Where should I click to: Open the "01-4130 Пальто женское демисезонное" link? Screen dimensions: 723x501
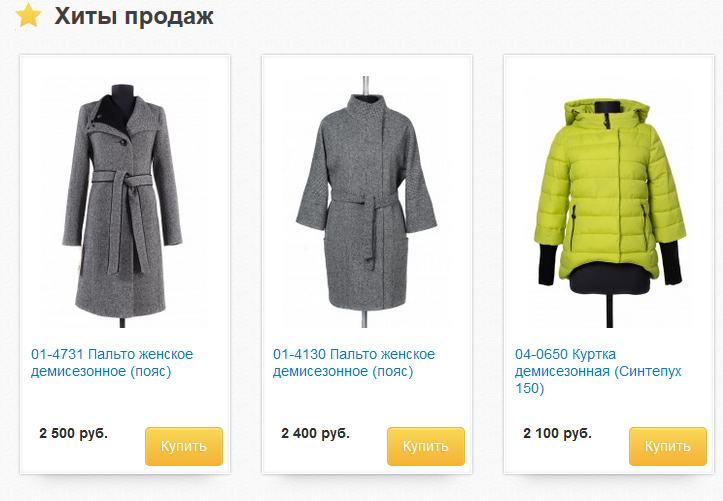pos(354,363)
